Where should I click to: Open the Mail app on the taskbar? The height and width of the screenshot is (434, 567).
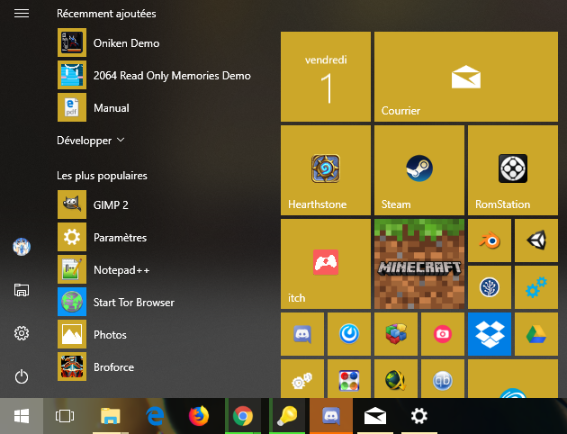pos(375,416)
